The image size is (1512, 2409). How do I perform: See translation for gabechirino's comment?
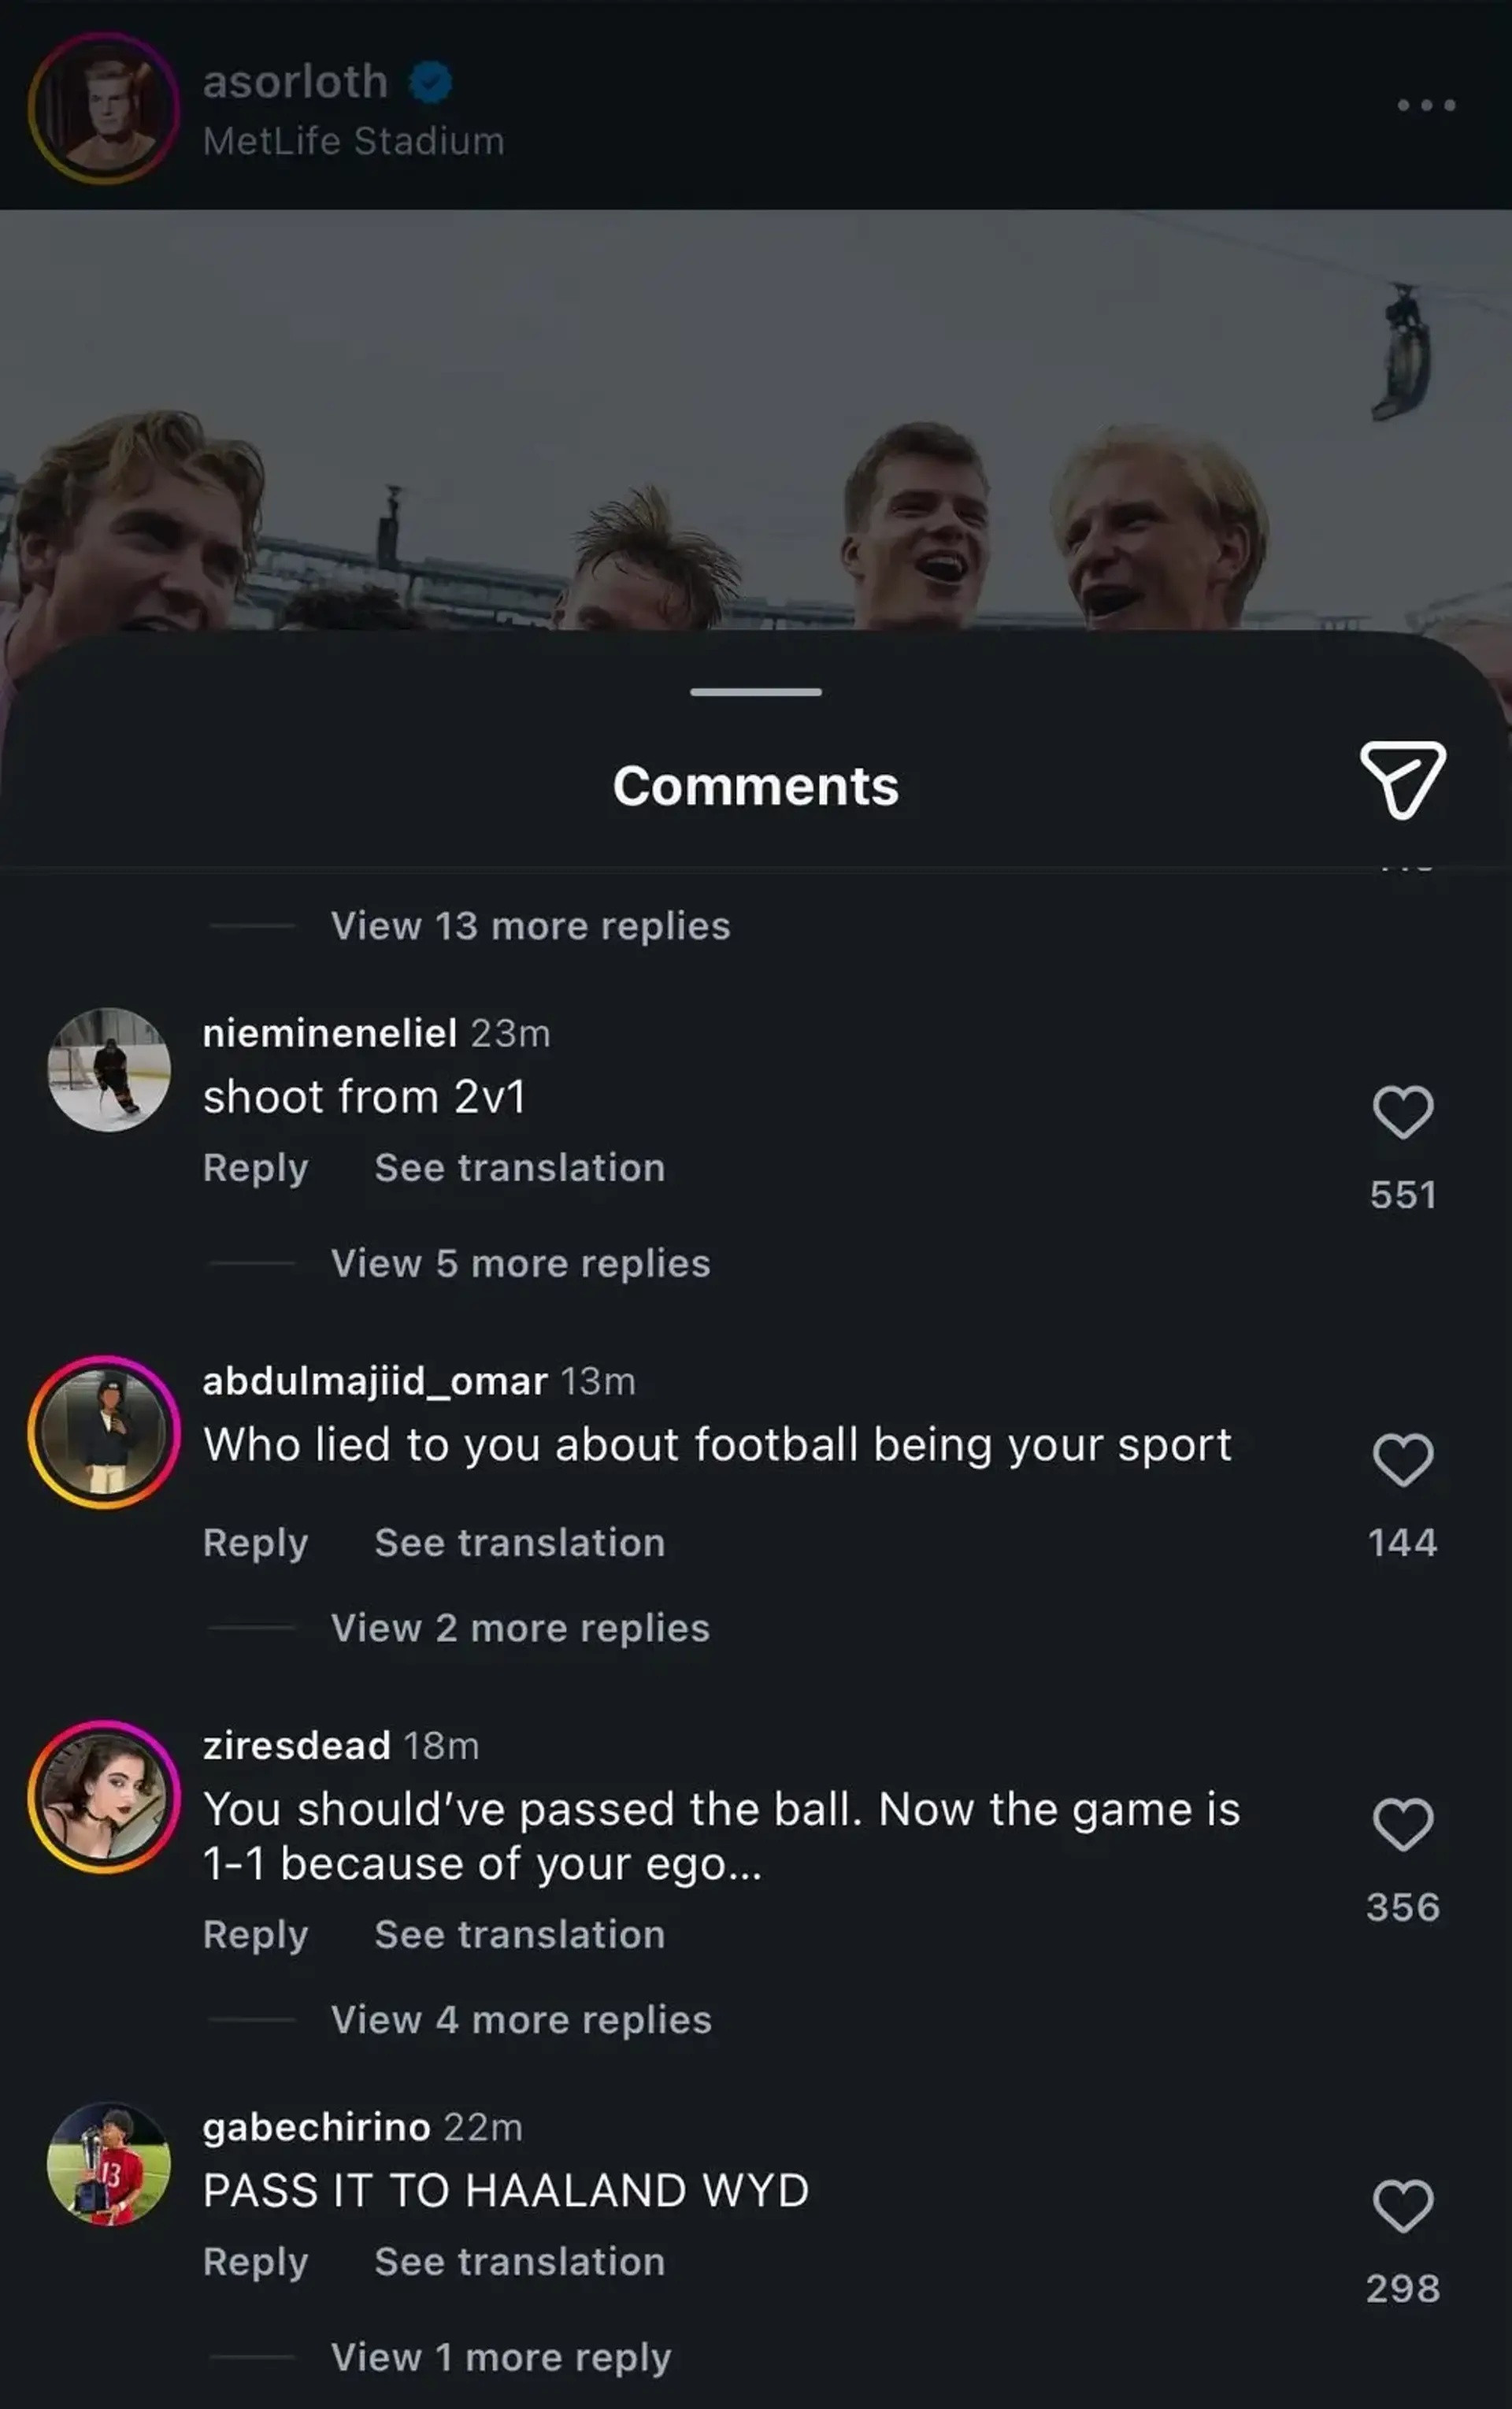pyautogui.click(x=519, y=2262)
